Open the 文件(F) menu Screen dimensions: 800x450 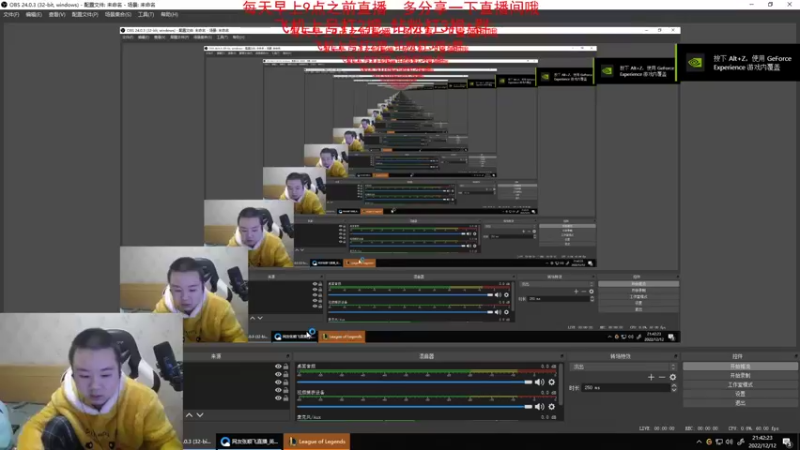pyautogui.click(x=11, y=14)
